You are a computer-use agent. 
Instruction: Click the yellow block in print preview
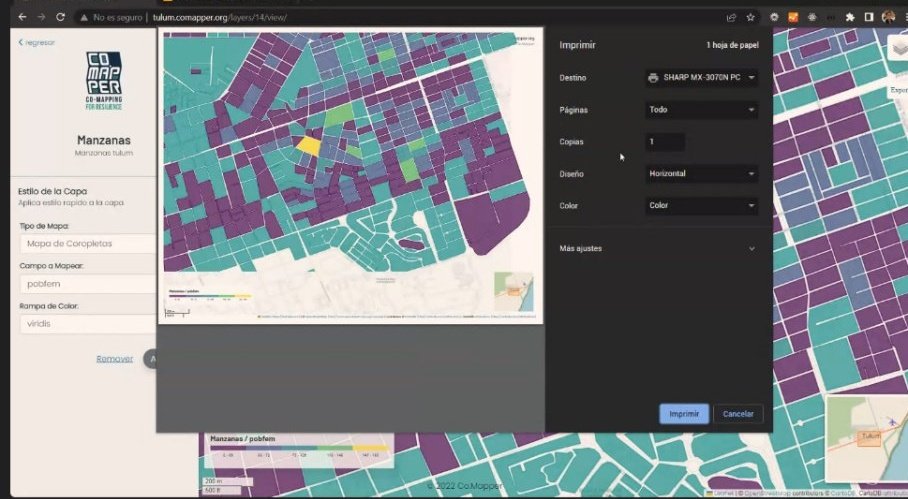coord(308,145)
